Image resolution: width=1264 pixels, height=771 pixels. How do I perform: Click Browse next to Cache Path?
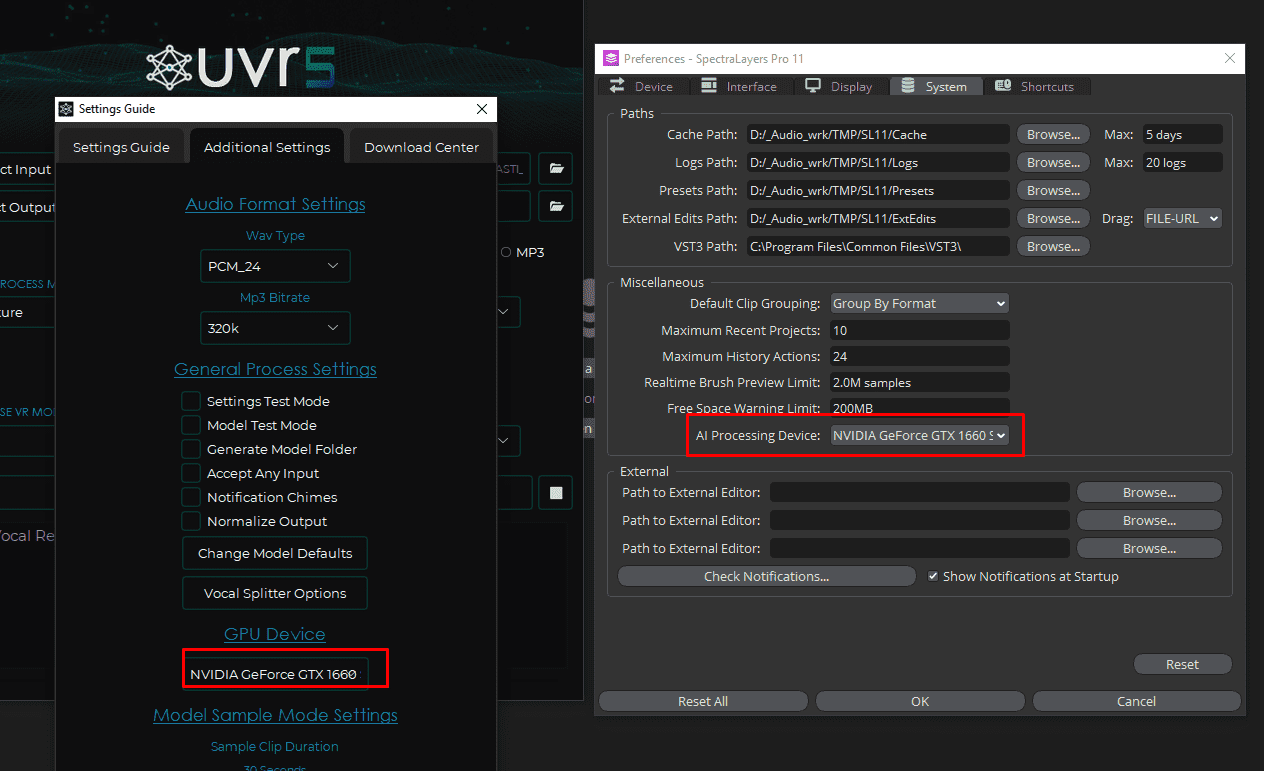pyautogui.click(x=1053, y=134)
